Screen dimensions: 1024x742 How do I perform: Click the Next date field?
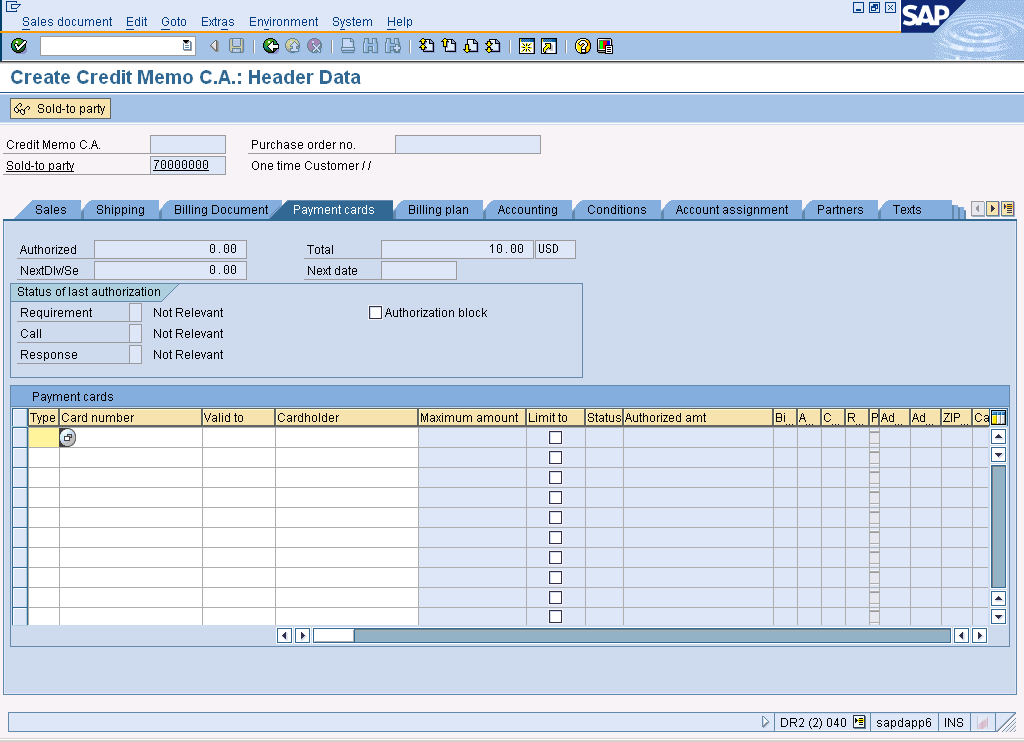pyautogui.click(x=419, y=270)
